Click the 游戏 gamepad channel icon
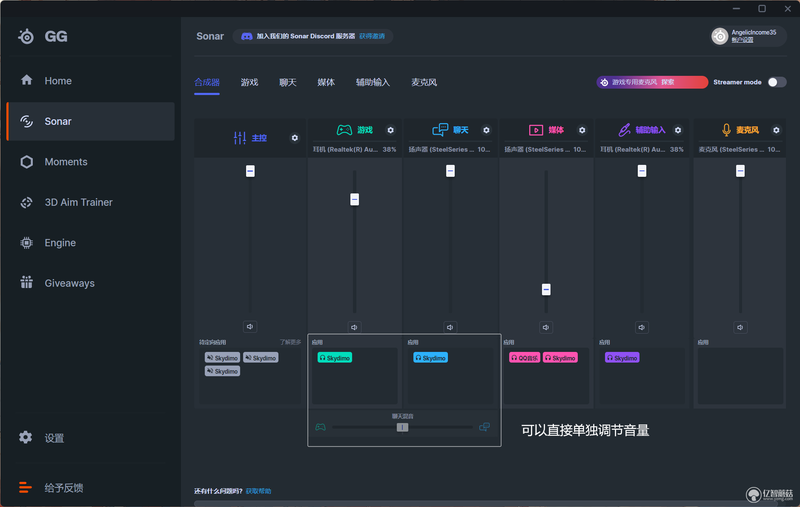 pyautogui.click(x=344, y=130)
